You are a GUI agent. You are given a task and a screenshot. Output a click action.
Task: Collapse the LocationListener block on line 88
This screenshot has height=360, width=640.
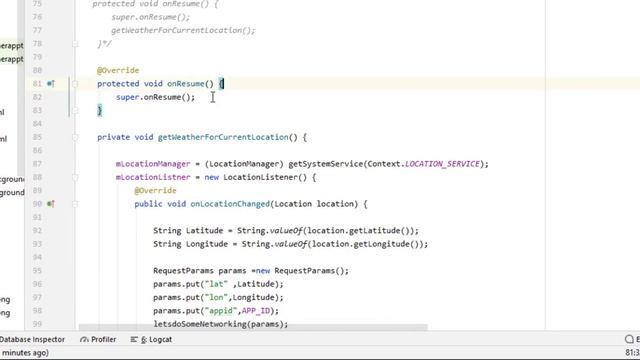[x=75, y=177]
